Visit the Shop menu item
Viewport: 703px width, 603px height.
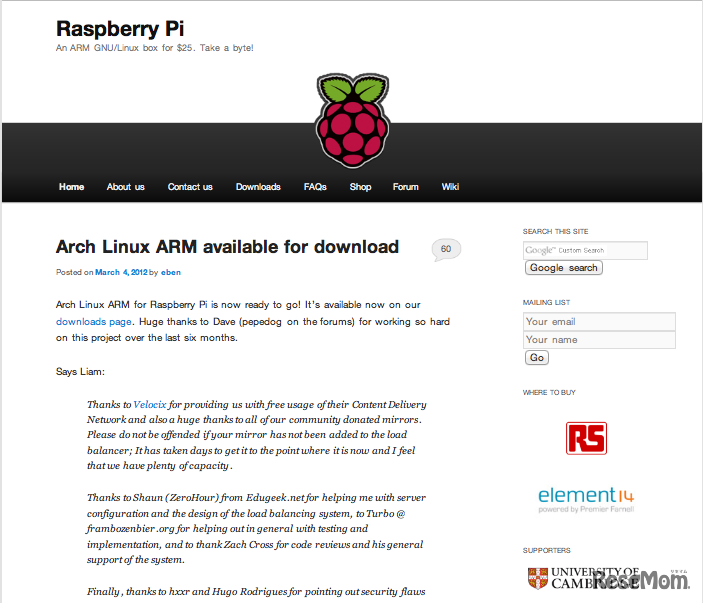pyautogui.click(x=360, y=187)
